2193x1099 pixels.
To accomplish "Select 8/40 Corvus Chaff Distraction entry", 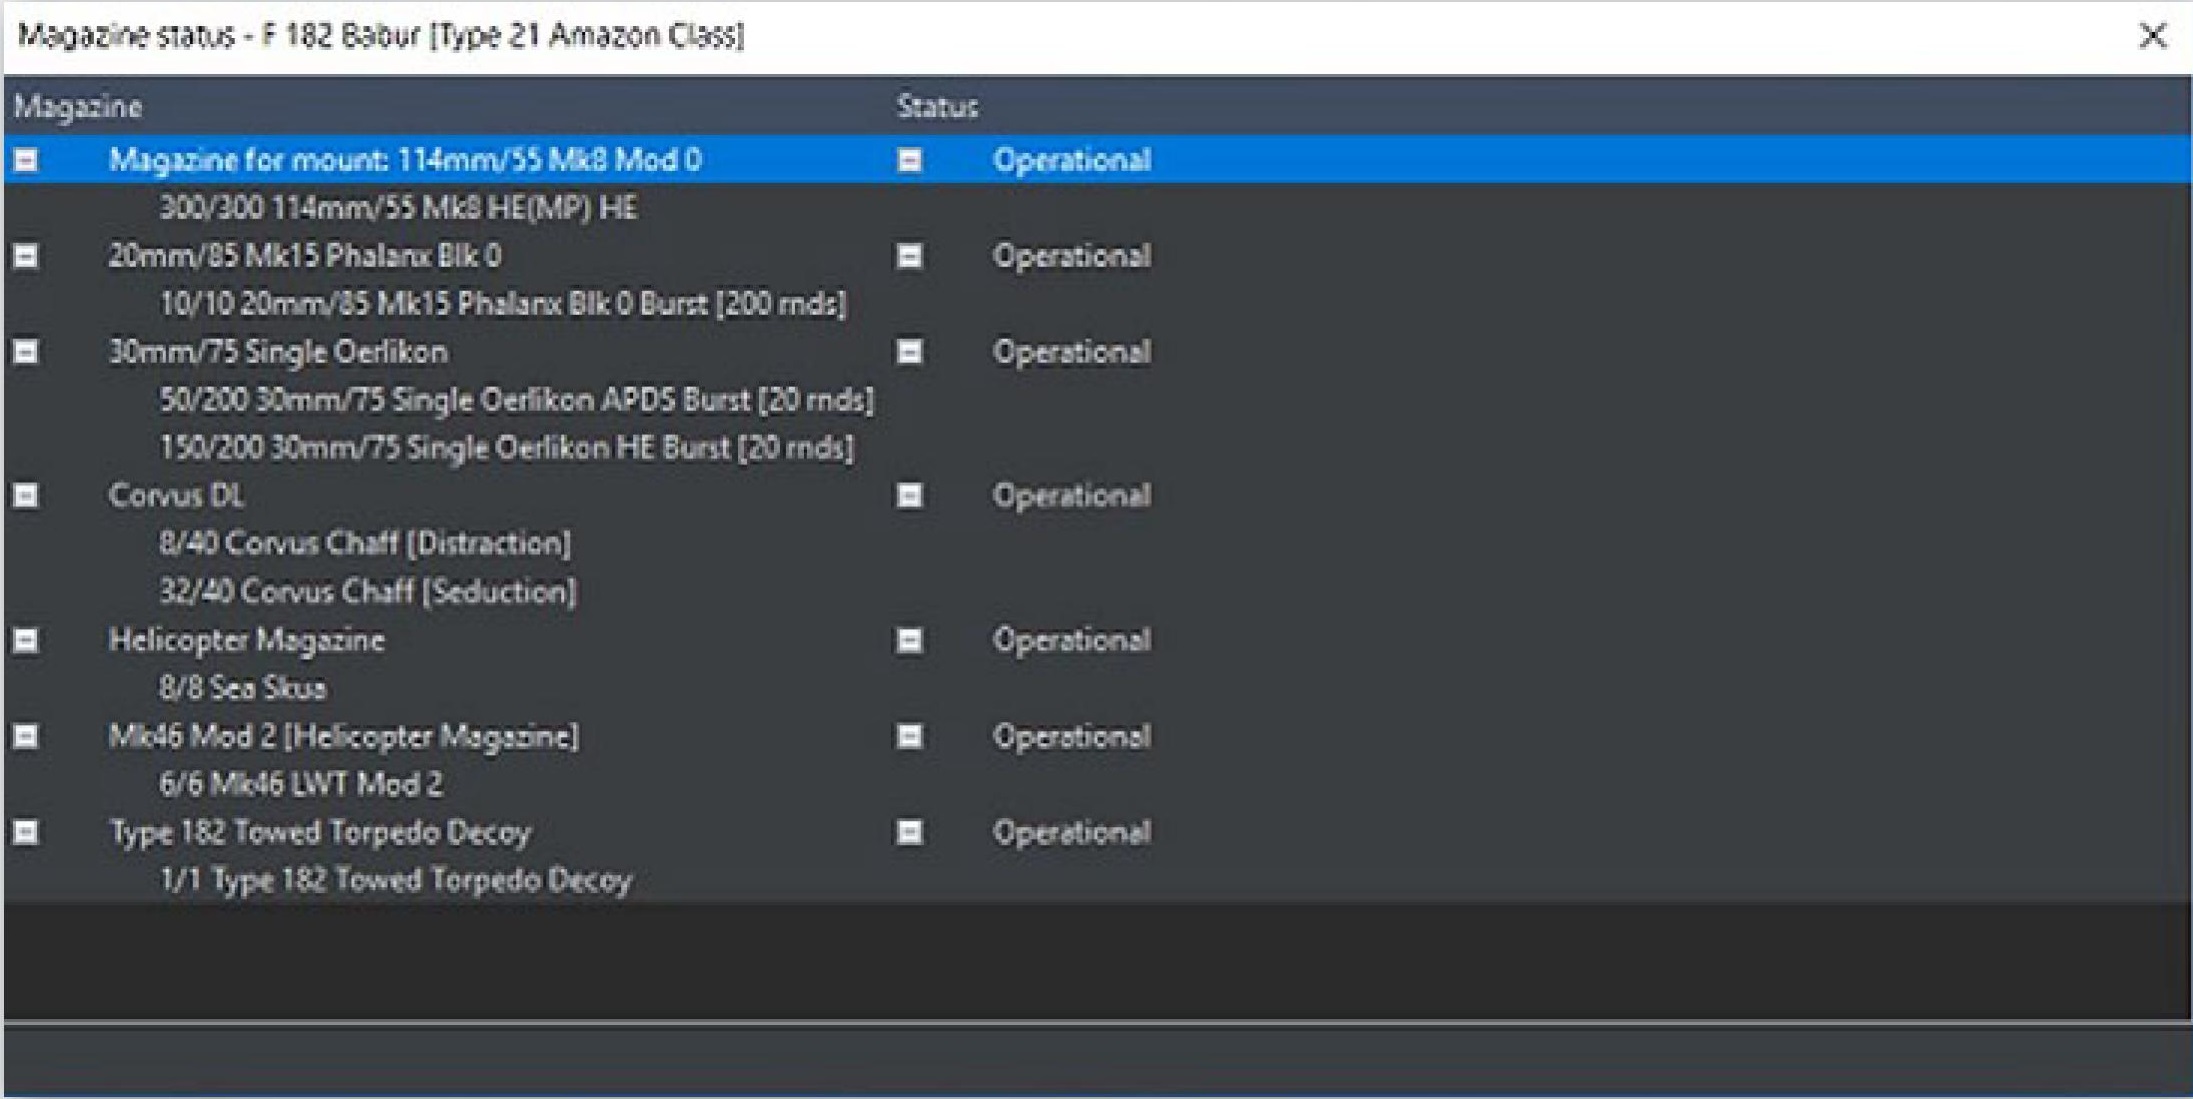I will coord(365,544).
